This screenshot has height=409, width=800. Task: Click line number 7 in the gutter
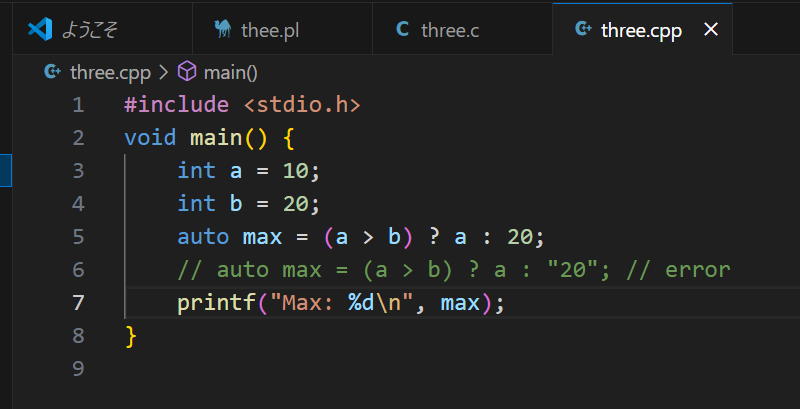click(x=78, y=303)
